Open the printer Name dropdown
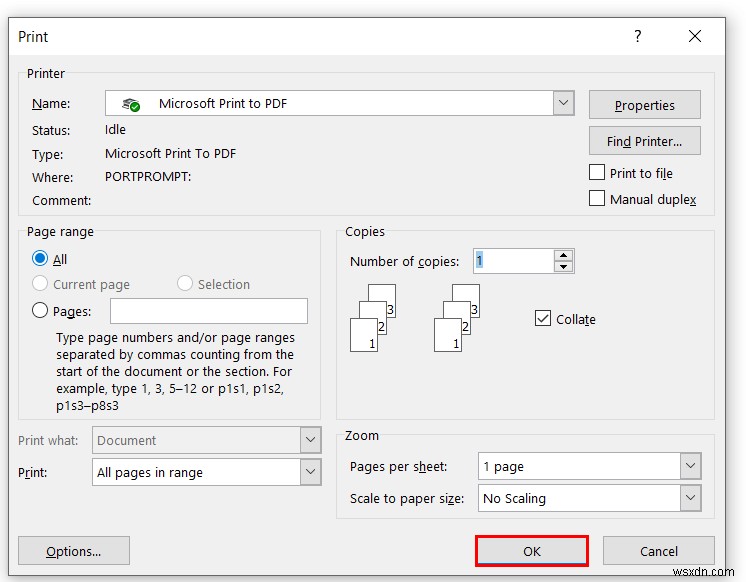Screen dimensions: 746x582 click(563, 103)
